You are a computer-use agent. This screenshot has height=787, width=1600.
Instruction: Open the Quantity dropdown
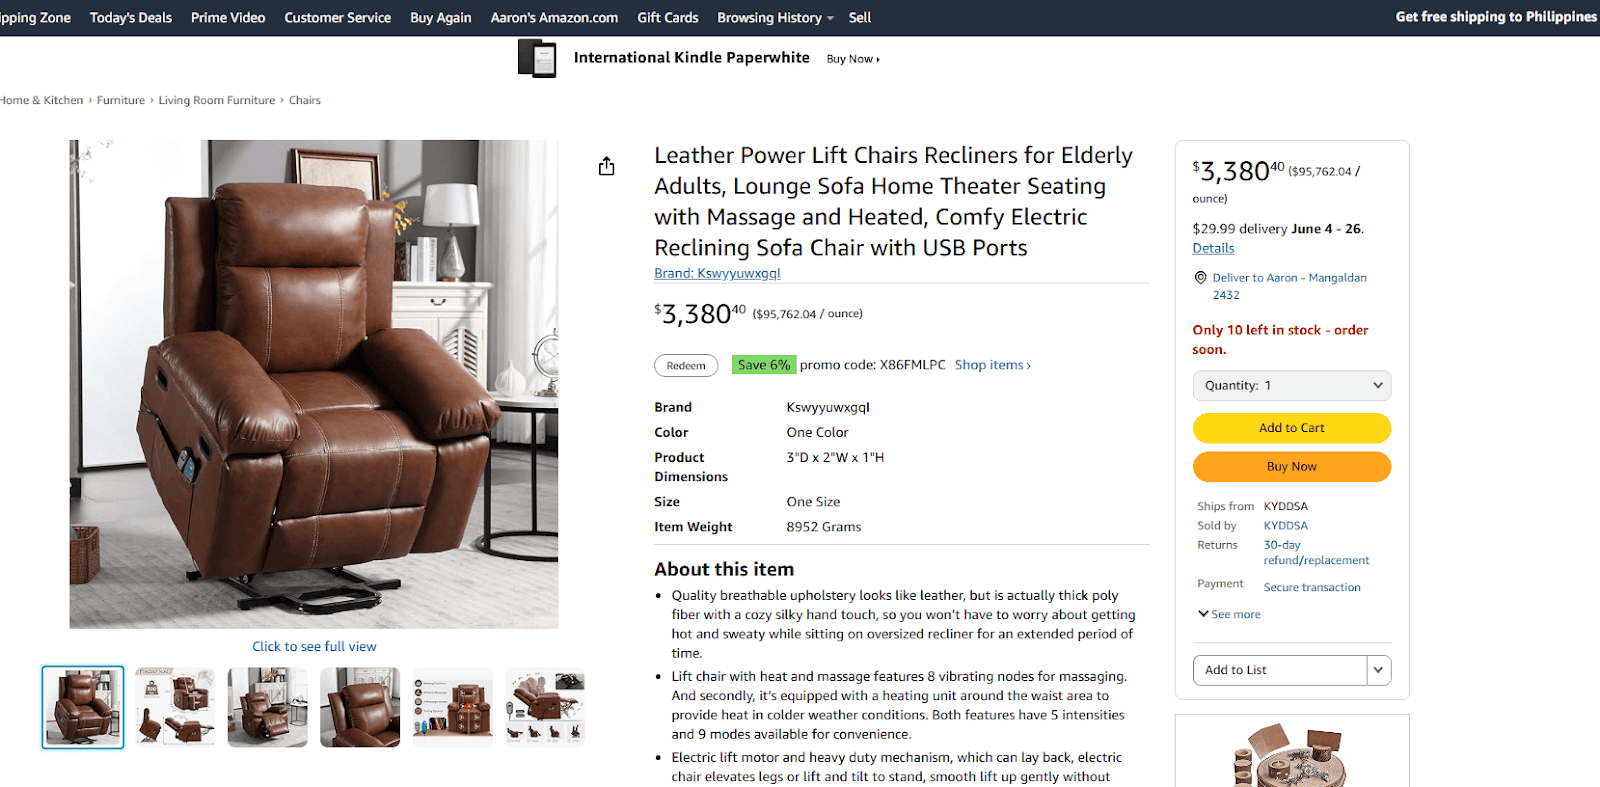pyautogui.click(x=1291, y=386)
